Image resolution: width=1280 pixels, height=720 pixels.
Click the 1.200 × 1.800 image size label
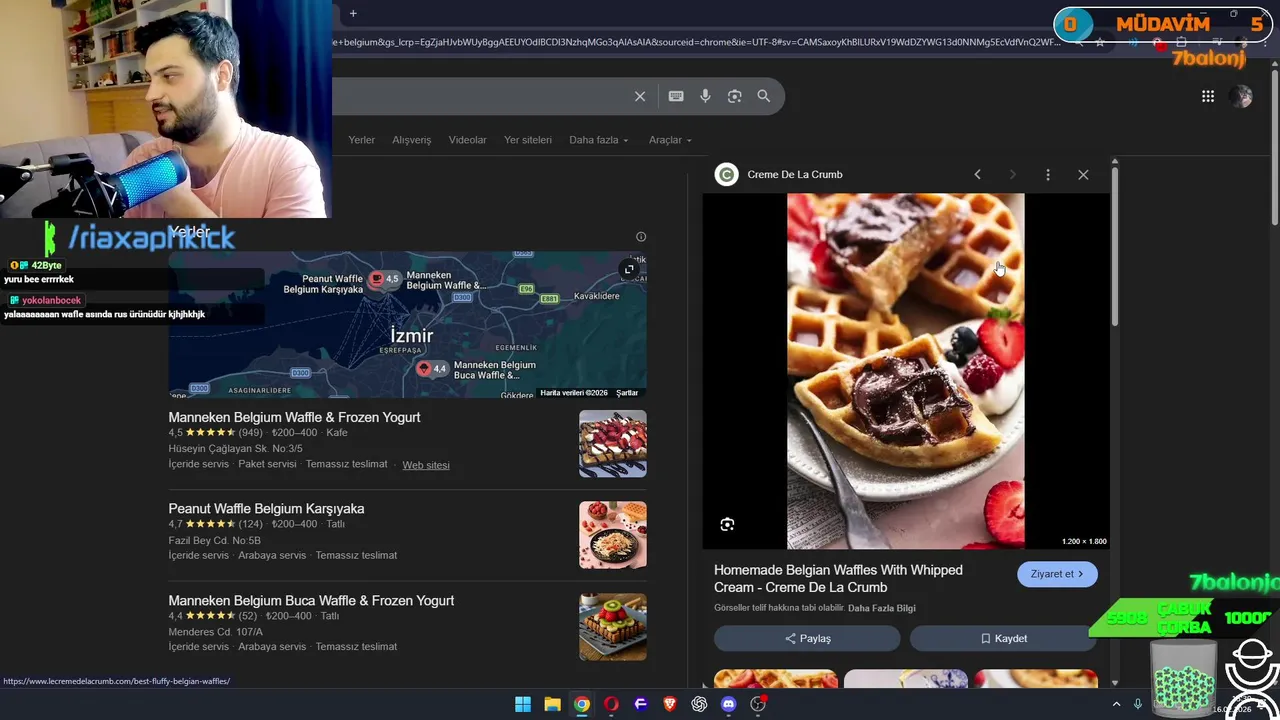(1084, 541)
